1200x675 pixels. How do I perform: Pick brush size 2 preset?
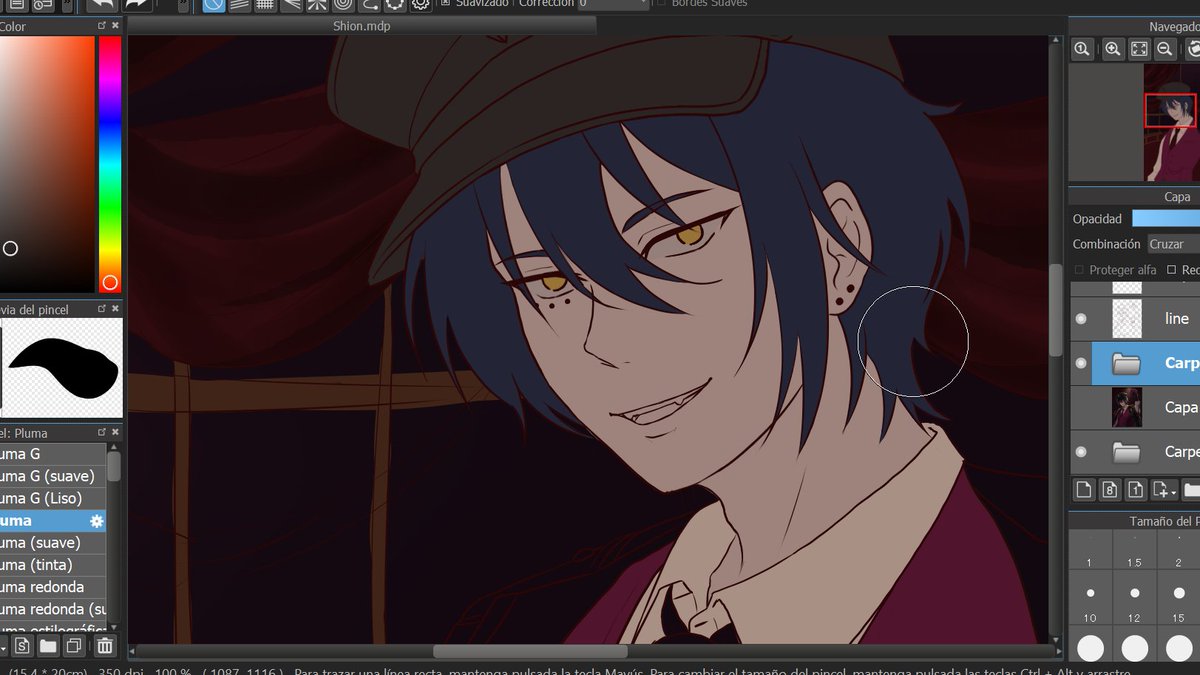tap(1179, 551)
